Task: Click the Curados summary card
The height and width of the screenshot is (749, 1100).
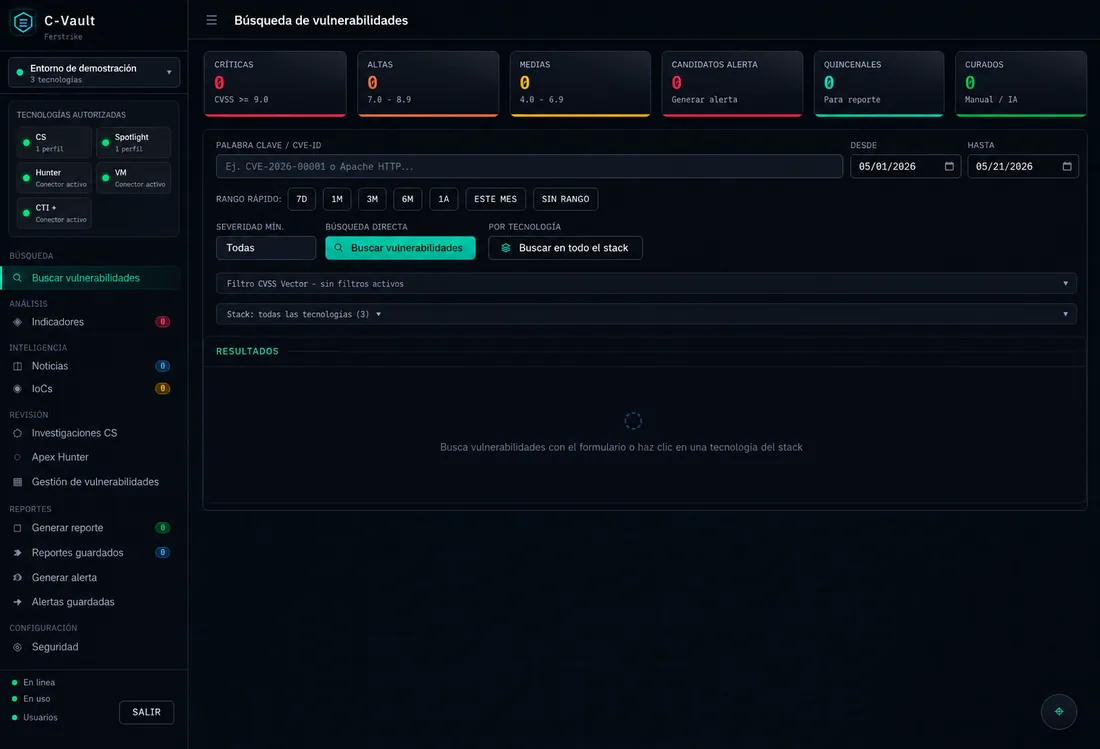Action: 1021,83
